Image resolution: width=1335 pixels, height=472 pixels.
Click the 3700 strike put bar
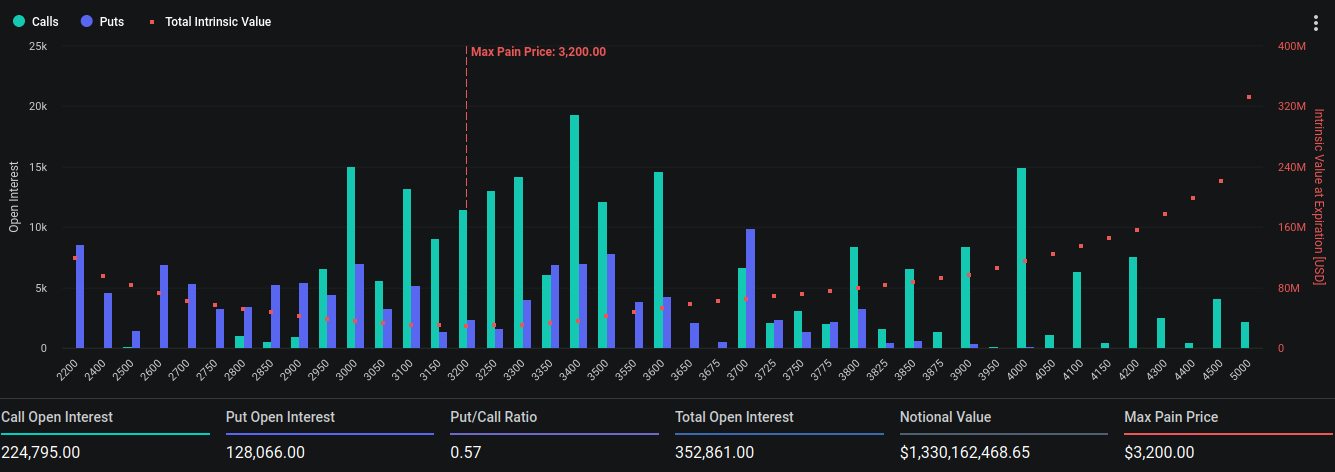(750, 289)
